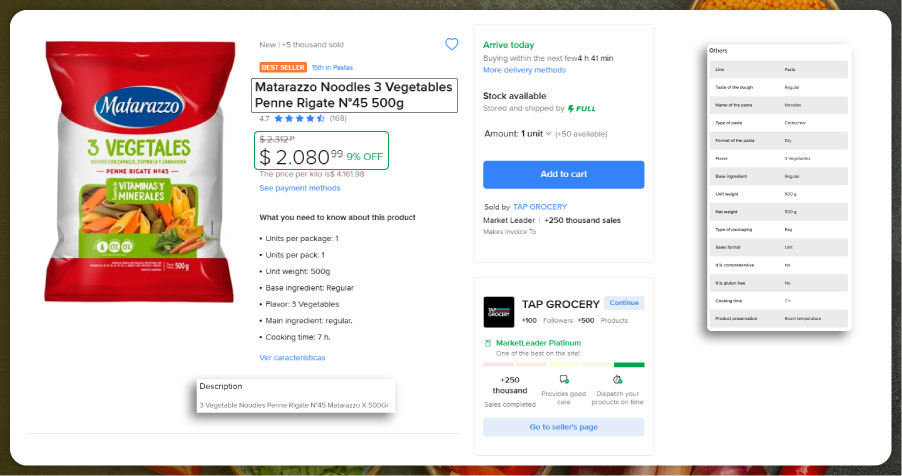Image resolution: width=902 pixels, height=476 pixels.
Task: Click the TAP GROCERY seller logo
Action: 498,311
